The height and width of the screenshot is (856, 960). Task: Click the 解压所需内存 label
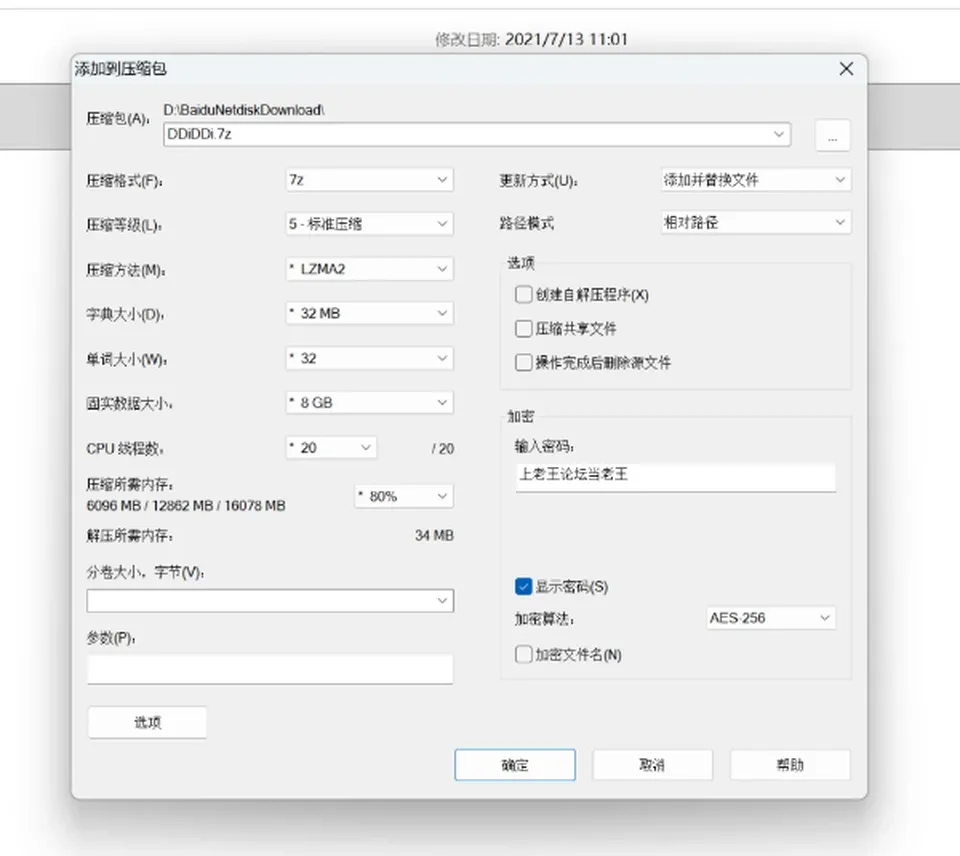(130, 536)
